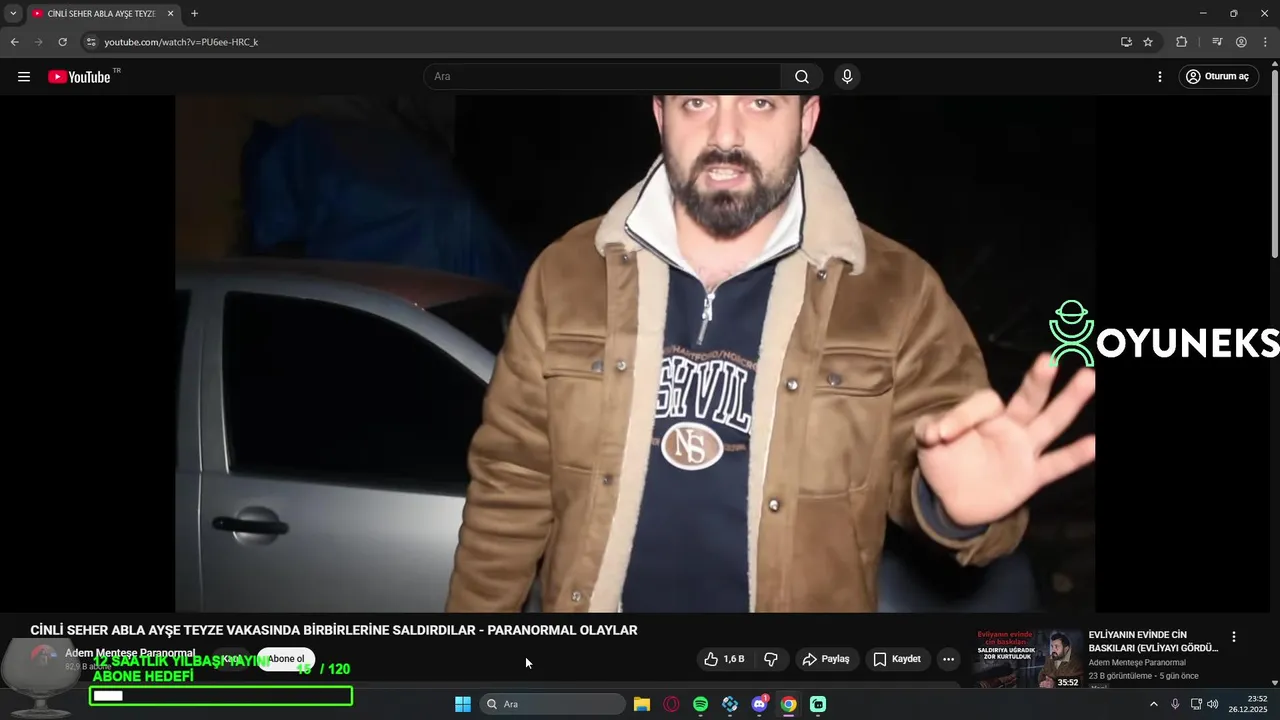The height and width of the screenshot is (720, 1280).
Task: Close the CİNLİ SEHER ABLA tab
Action: coord(170,14)
